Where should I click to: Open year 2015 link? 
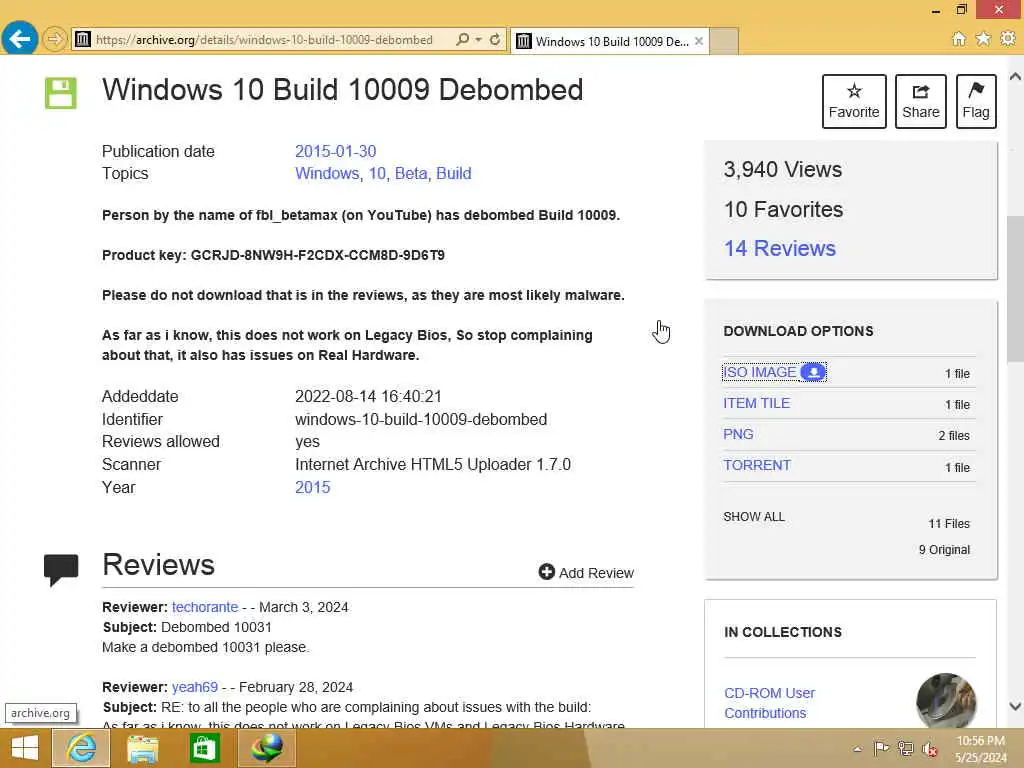[312, 488]
